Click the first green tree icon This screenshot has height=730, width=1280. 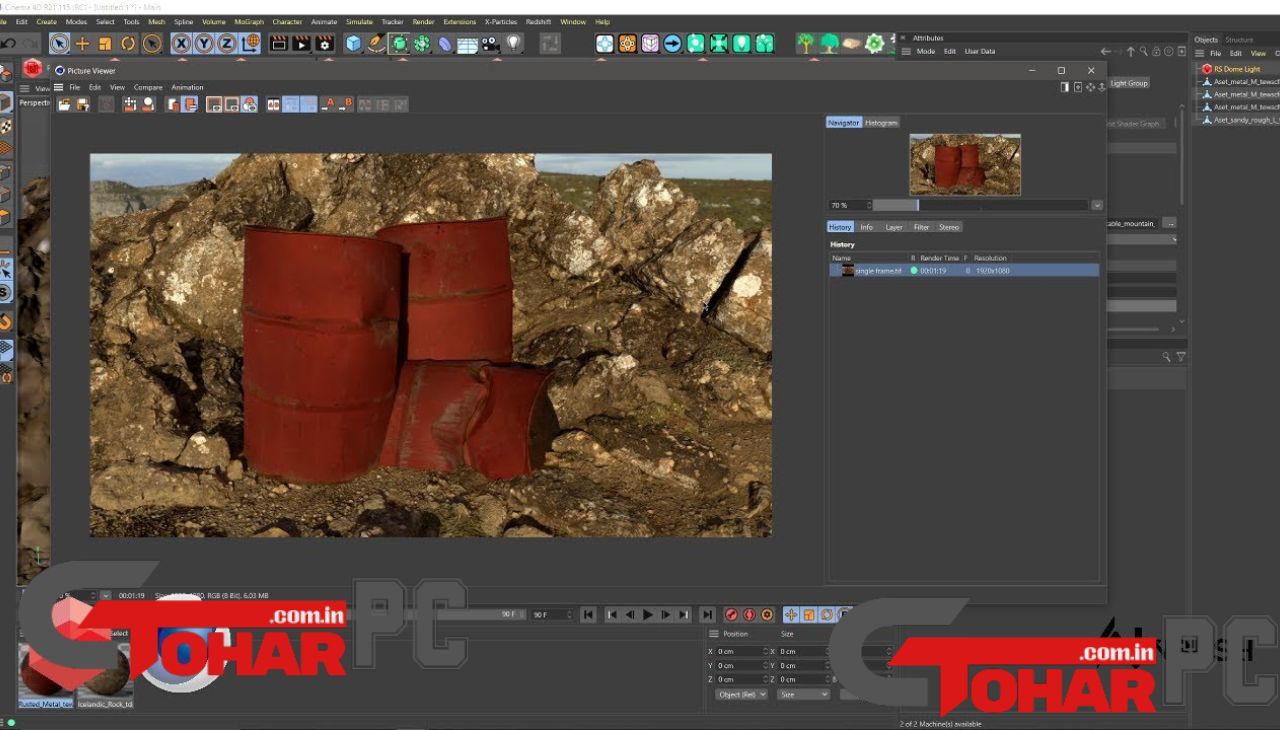[x=805, y=43]
